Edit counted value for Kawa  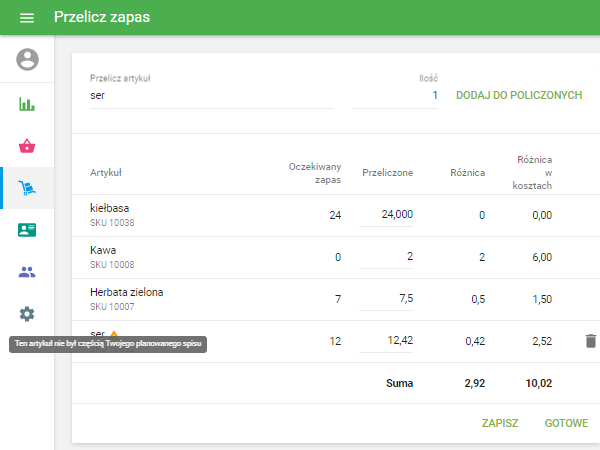(387, 257)
